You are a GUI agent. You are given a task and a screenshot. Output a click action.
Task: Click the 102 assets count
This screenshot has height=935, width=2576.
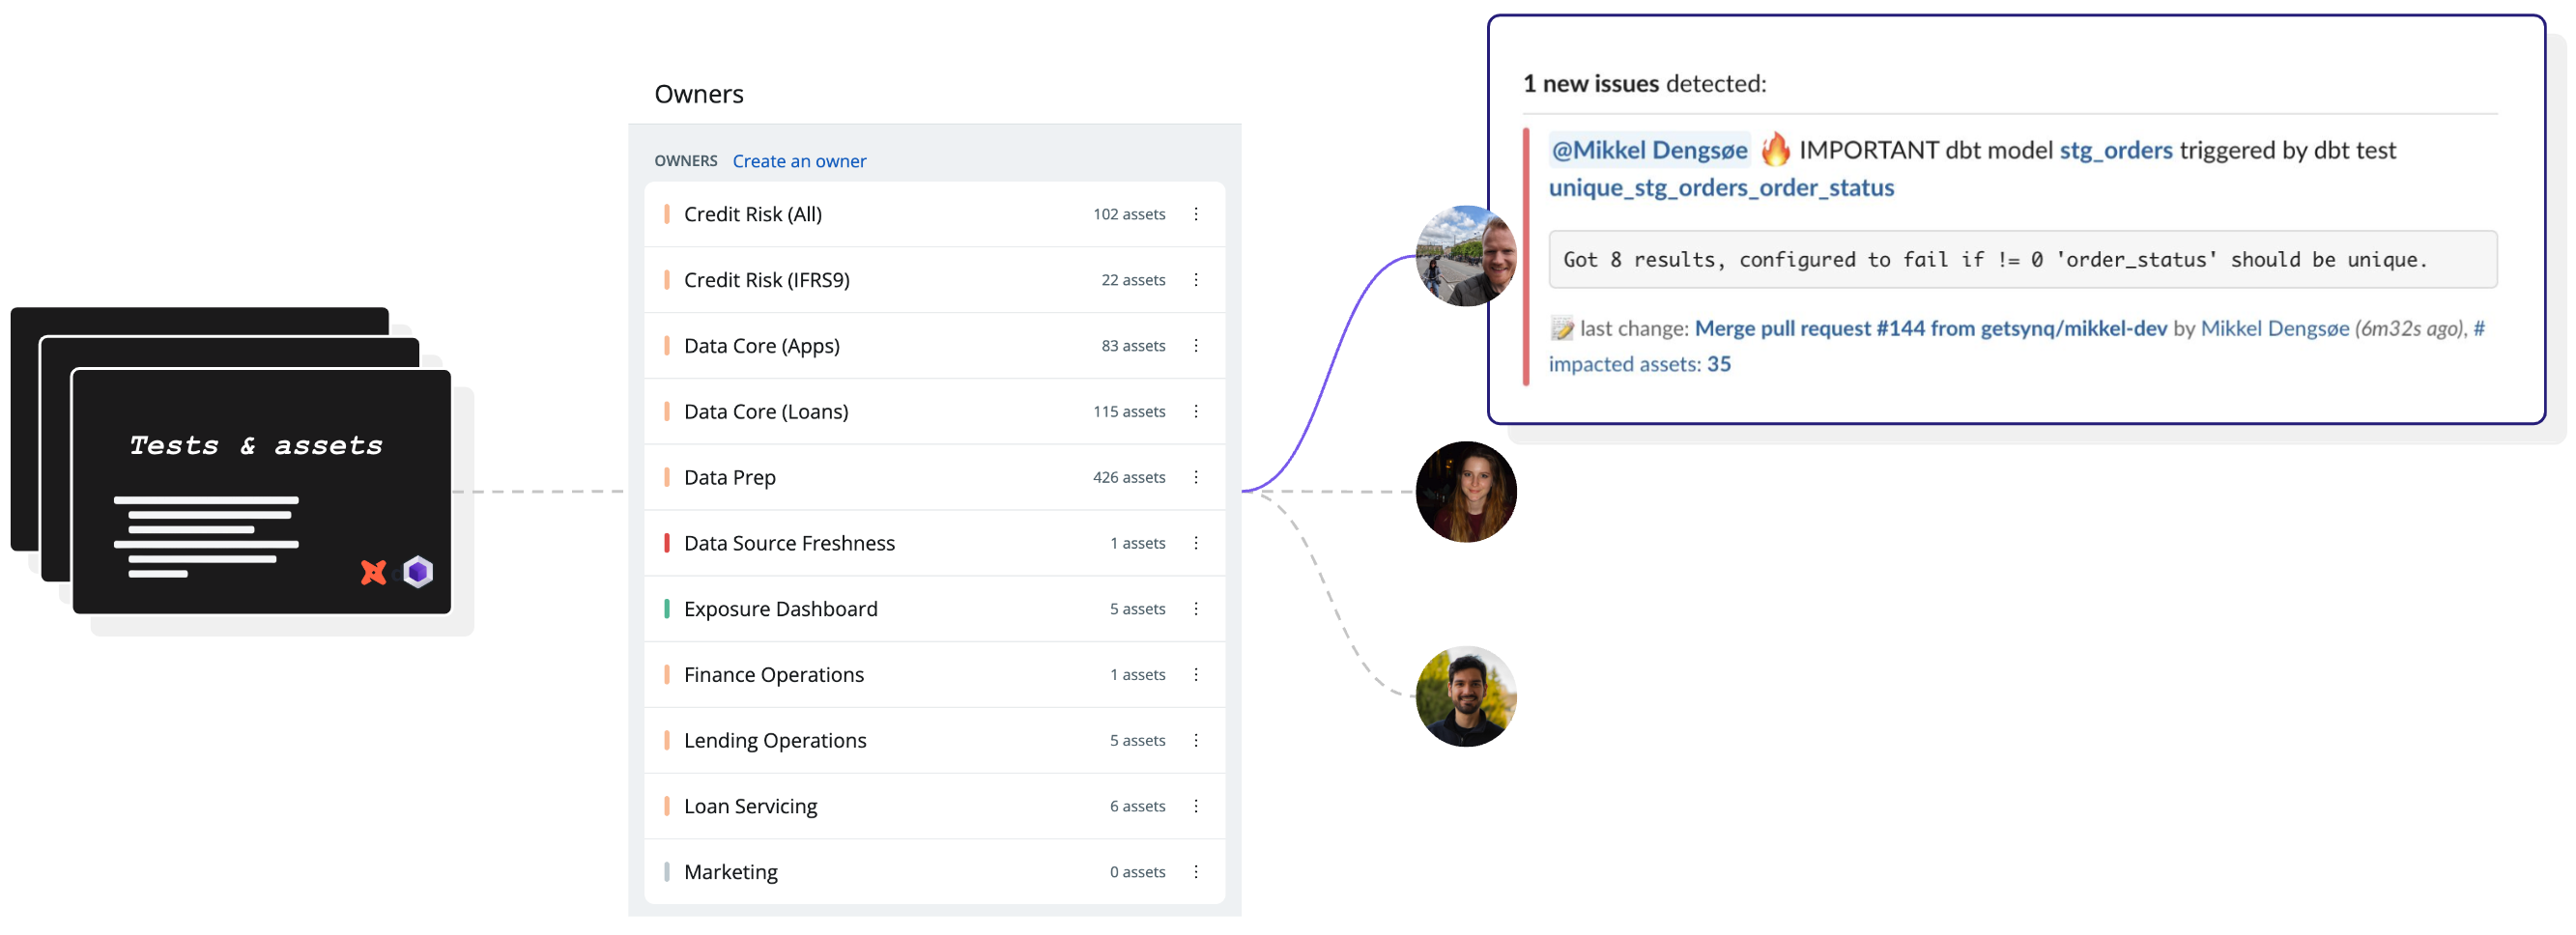coord(1129,214)
